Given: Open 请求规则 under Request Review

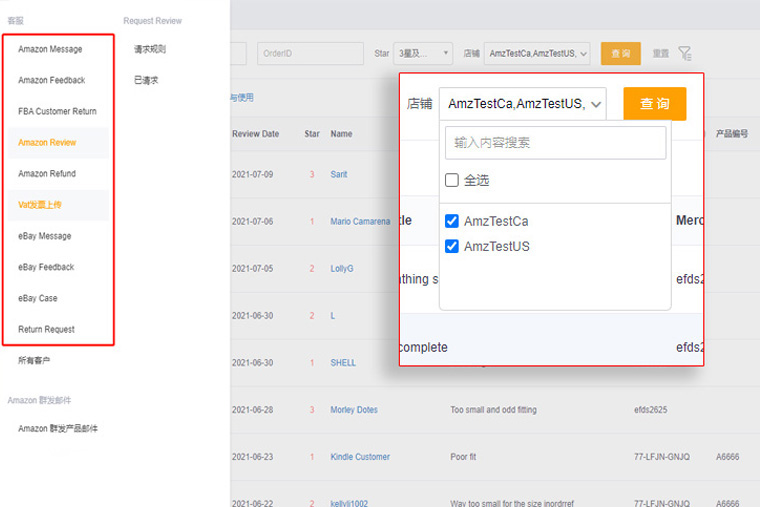Looking at the screenshot, I should pos(150,49).
